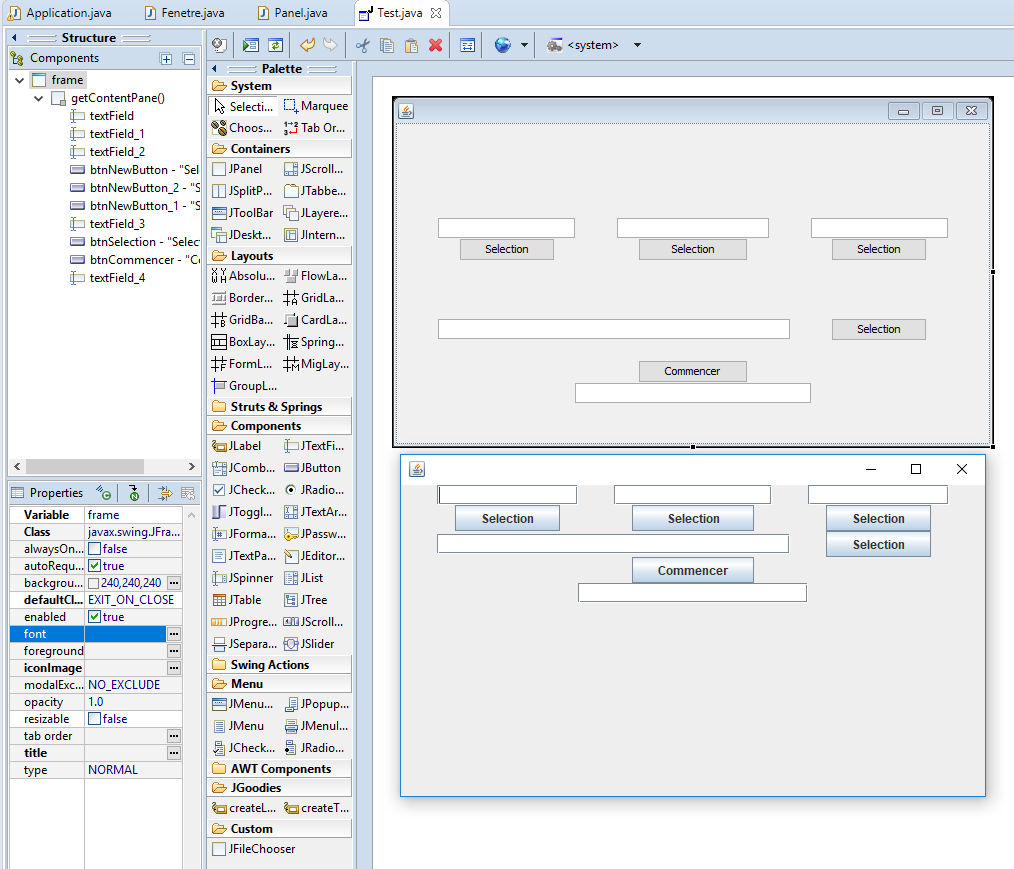Uncheck the autoRequestFocus property checkbox
This screenshot has height=869, width=1014.
pos(94,566)
